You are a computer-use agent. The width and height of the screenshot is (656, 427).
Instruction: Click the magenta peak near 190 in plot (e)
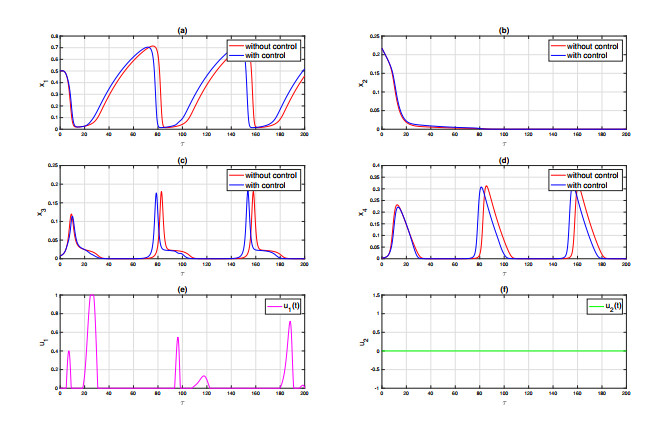coord(290,322)
